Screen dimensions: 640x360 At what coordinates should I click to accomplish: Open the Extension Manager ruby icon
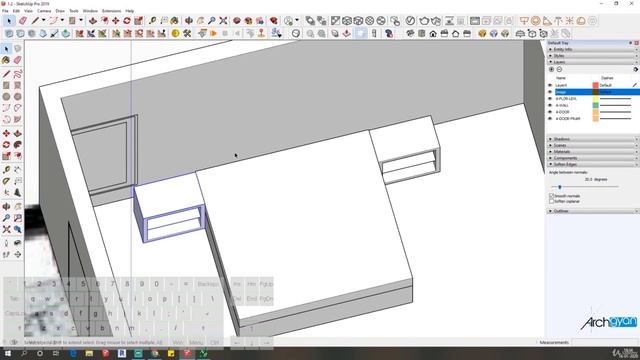pos(274,20)
